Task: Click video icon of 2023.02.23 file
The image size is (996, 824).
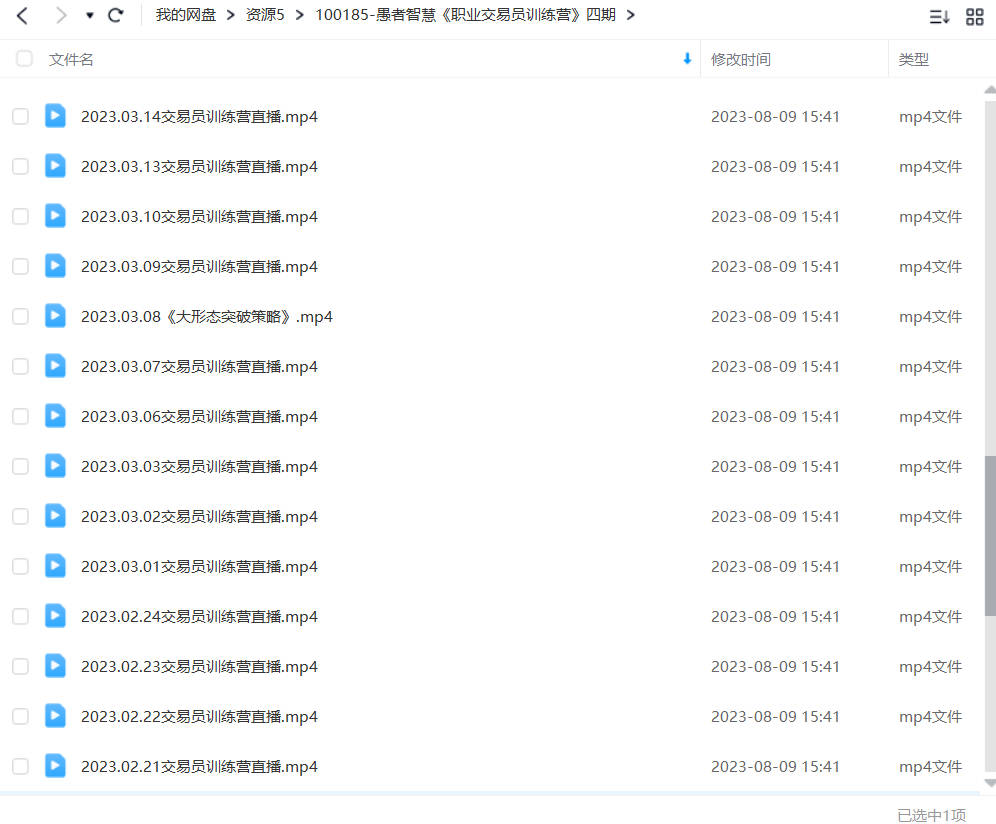Action: [55, 665]
